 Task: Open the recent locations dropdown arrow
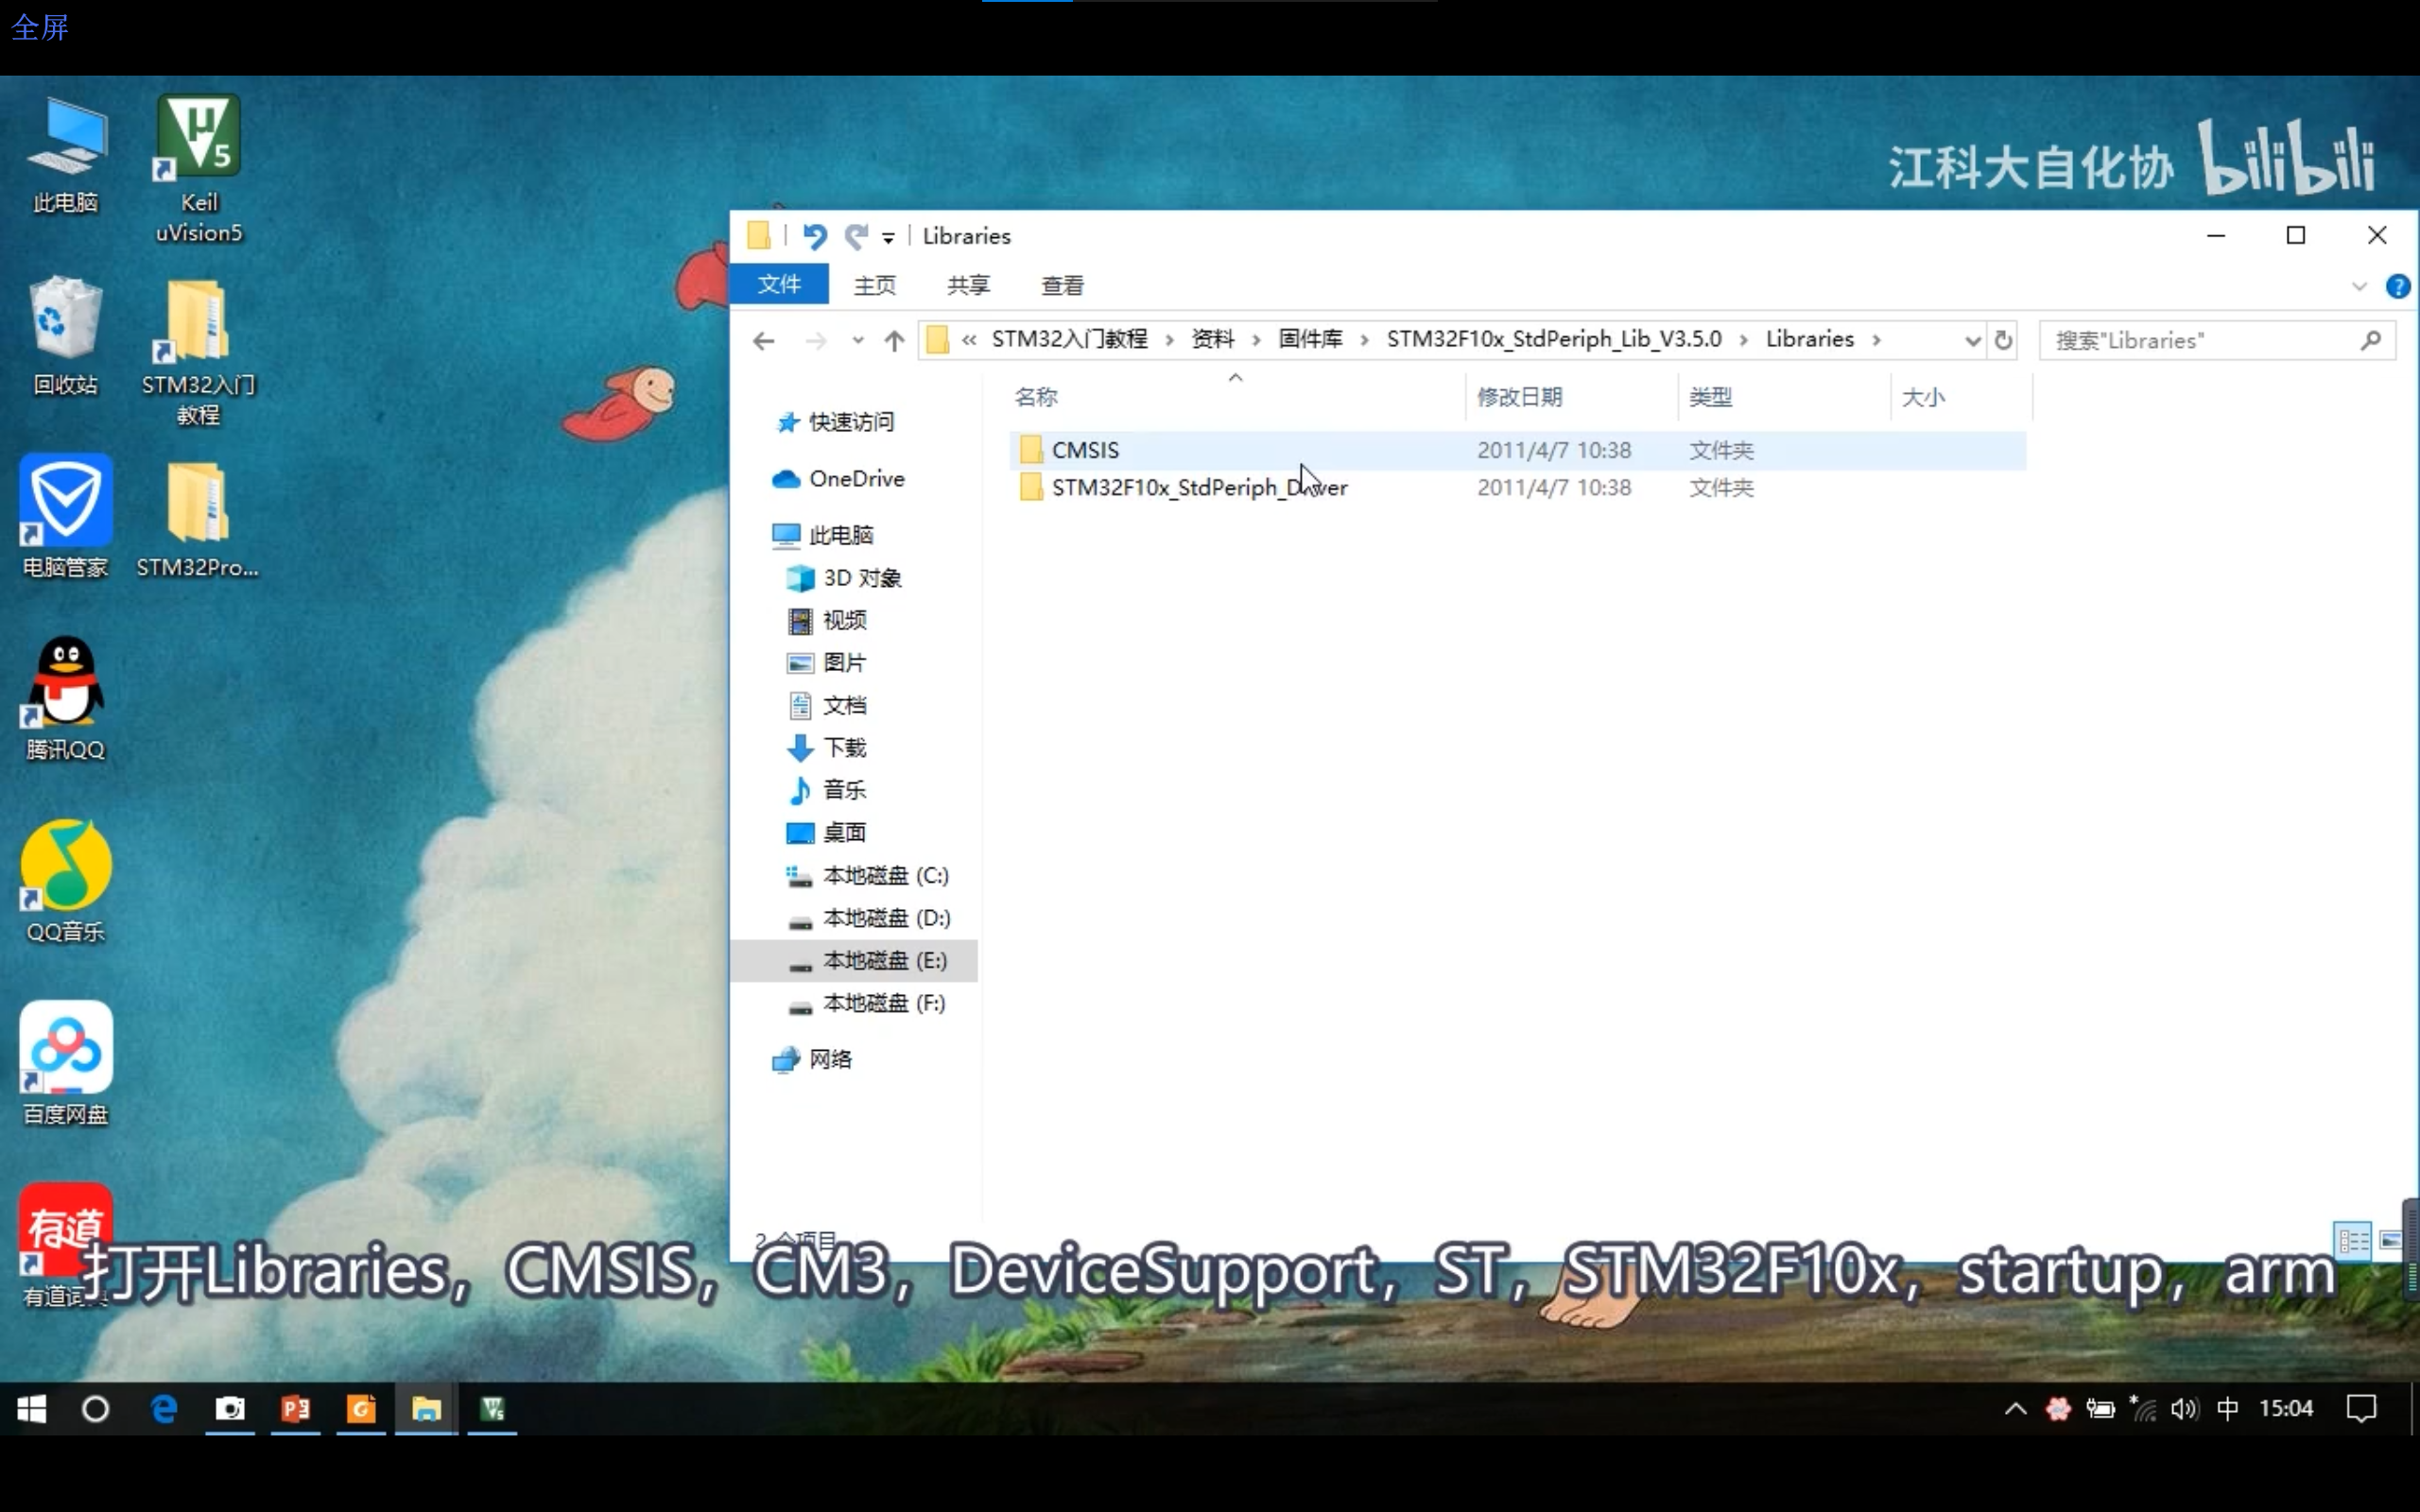tap(857, 341)
